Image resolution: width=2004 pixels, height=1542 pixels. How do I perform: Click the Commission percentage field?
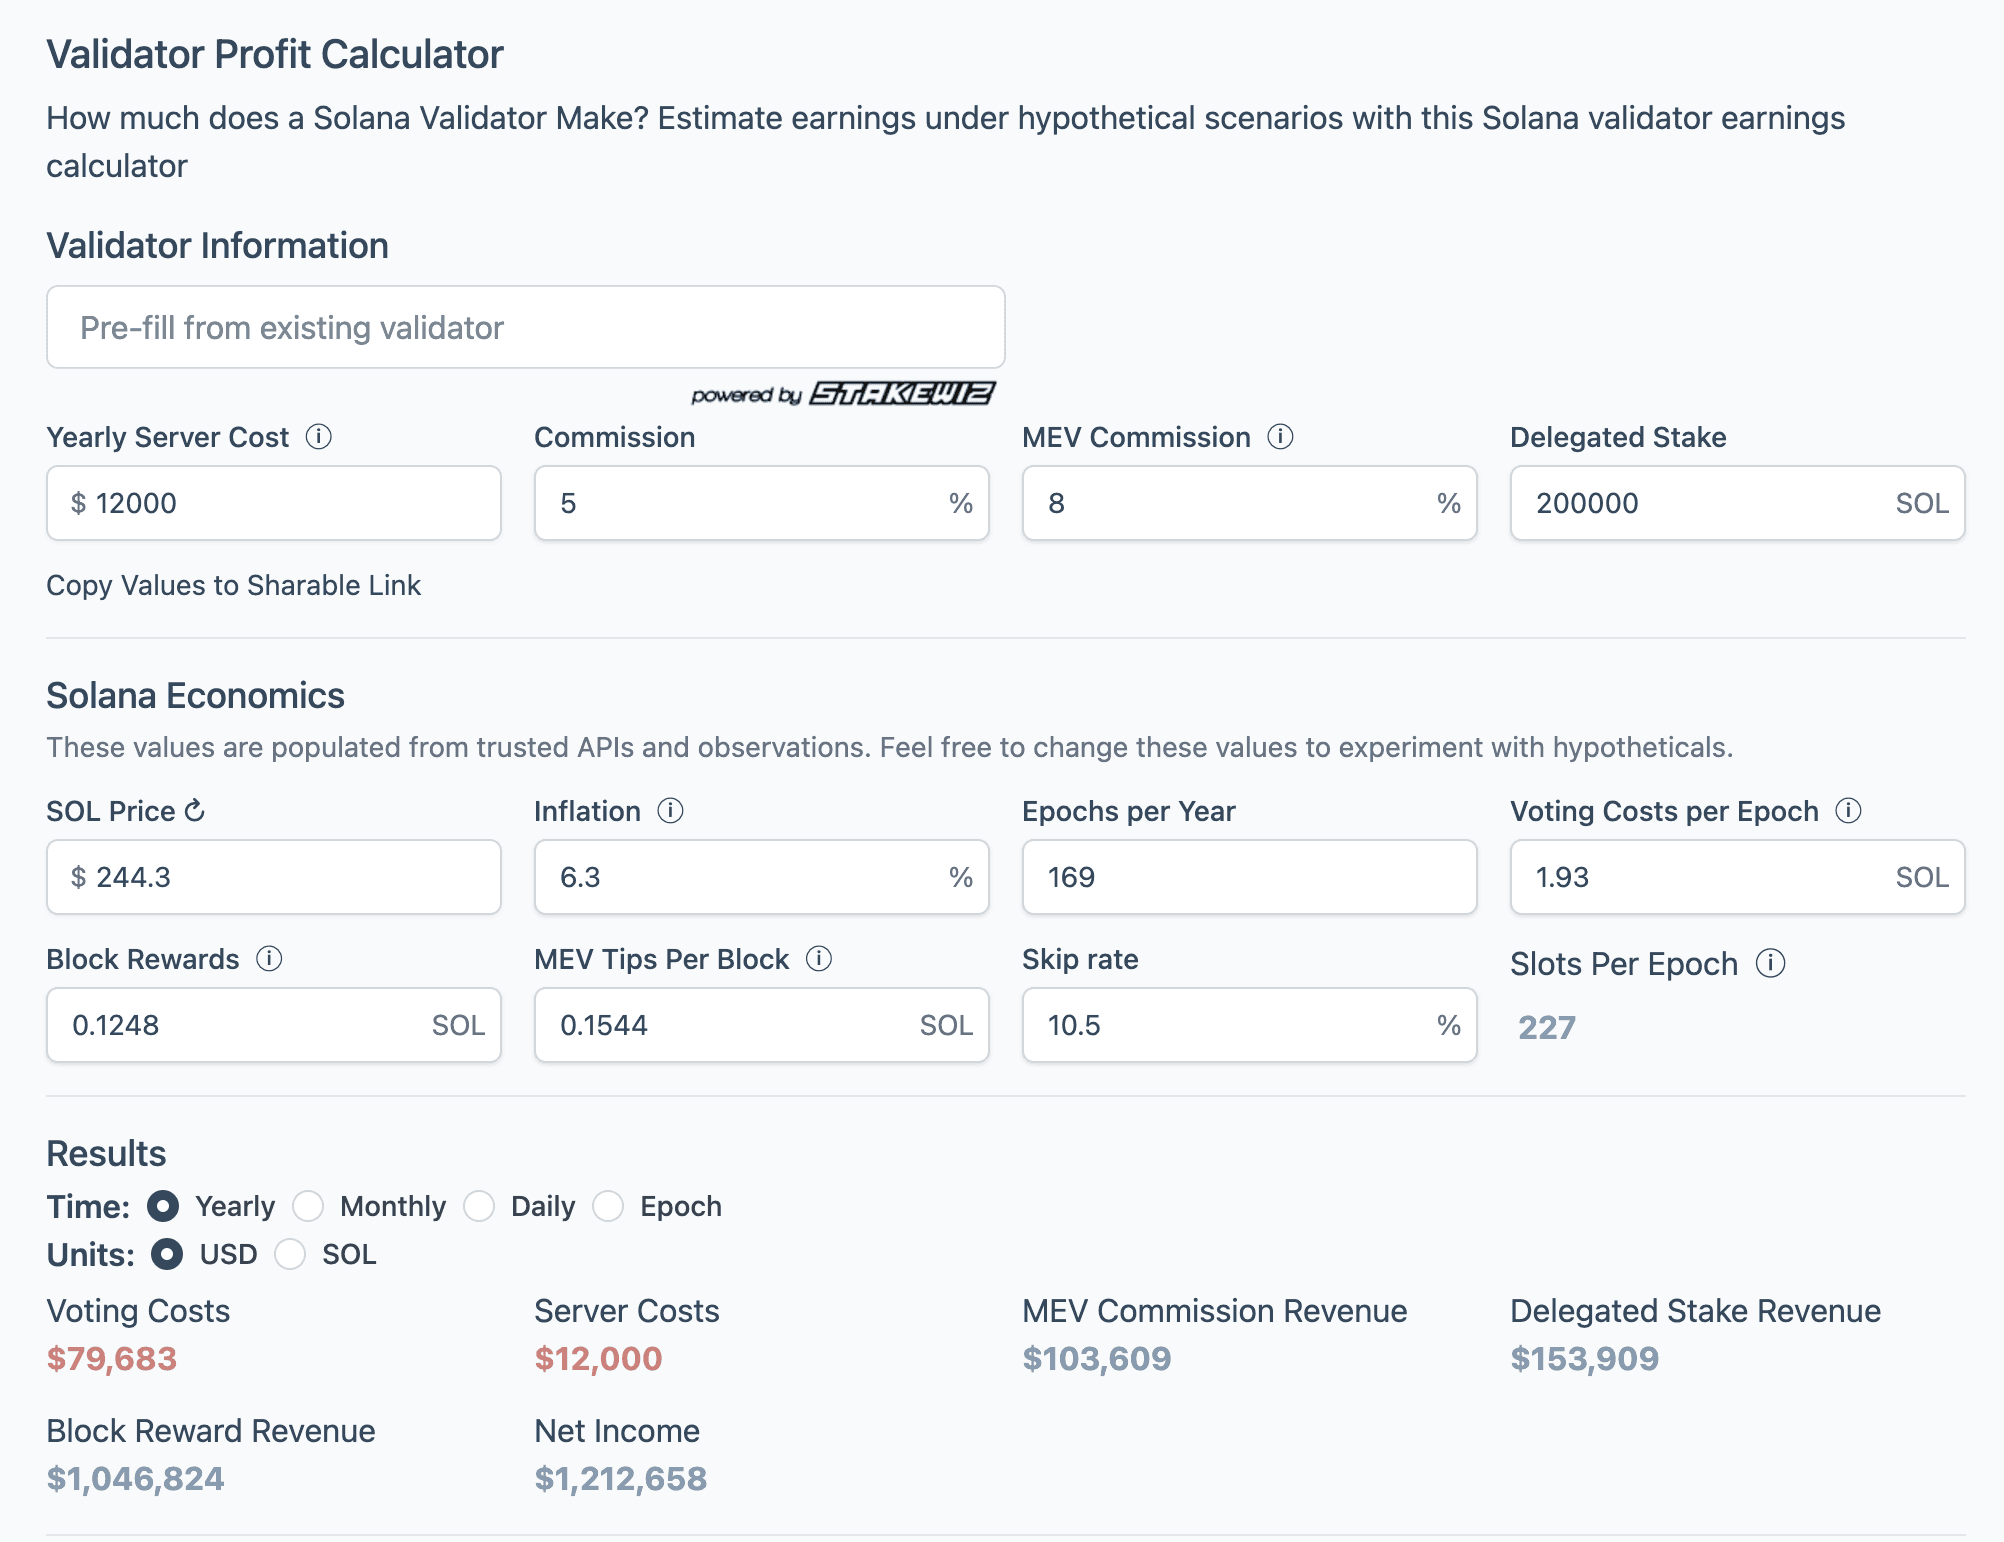tap(740, 503)
